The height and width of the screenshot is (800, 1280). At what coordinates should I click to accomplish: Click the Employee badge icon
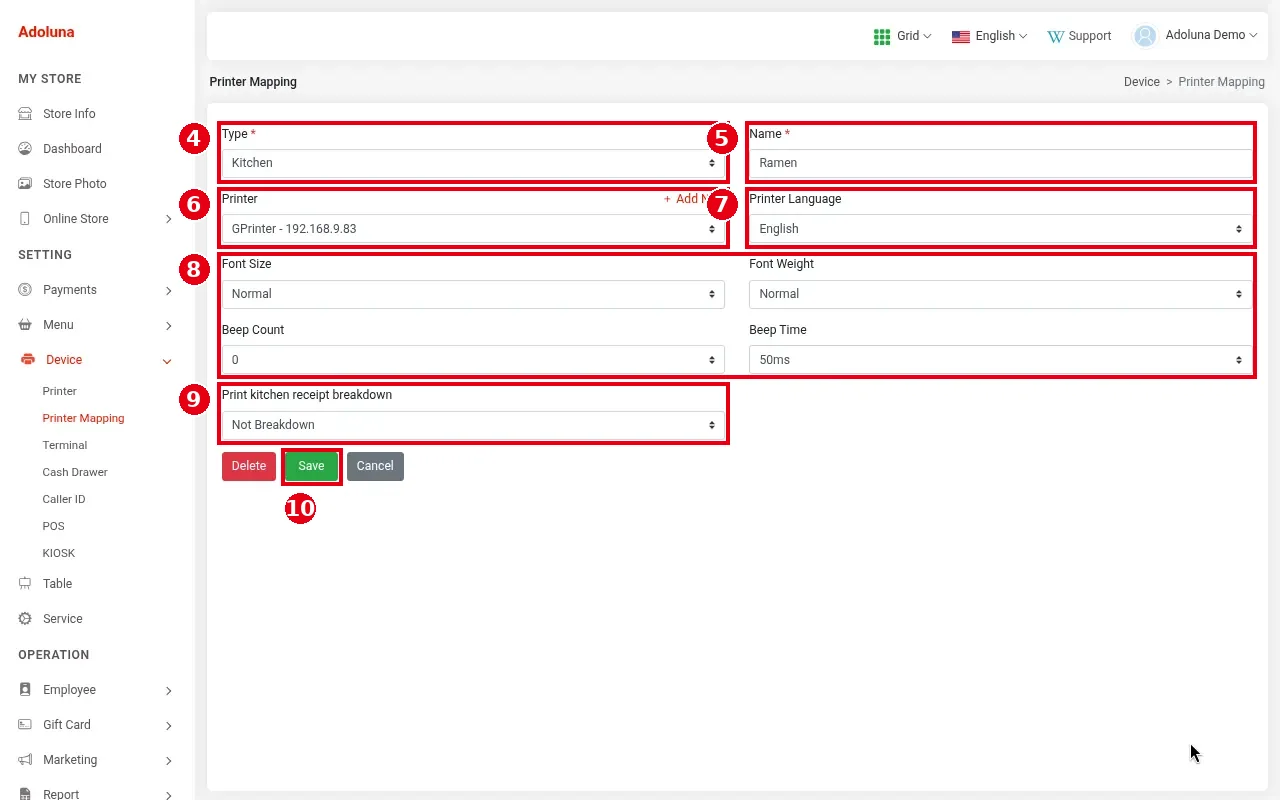[x=25, y=690]
